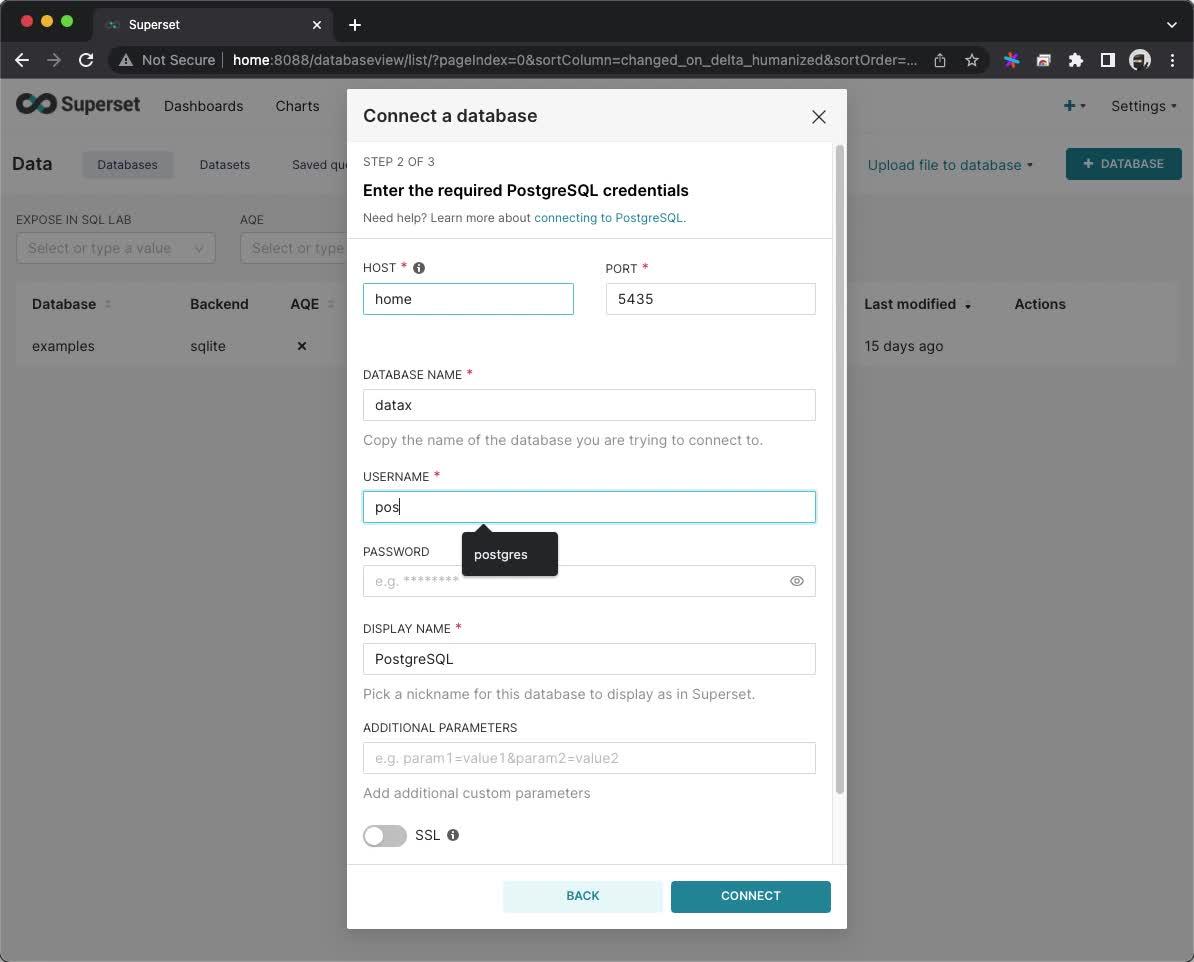Click the share icon in the address bar
Screen dimensions: 1194x962
coord(940,60)
